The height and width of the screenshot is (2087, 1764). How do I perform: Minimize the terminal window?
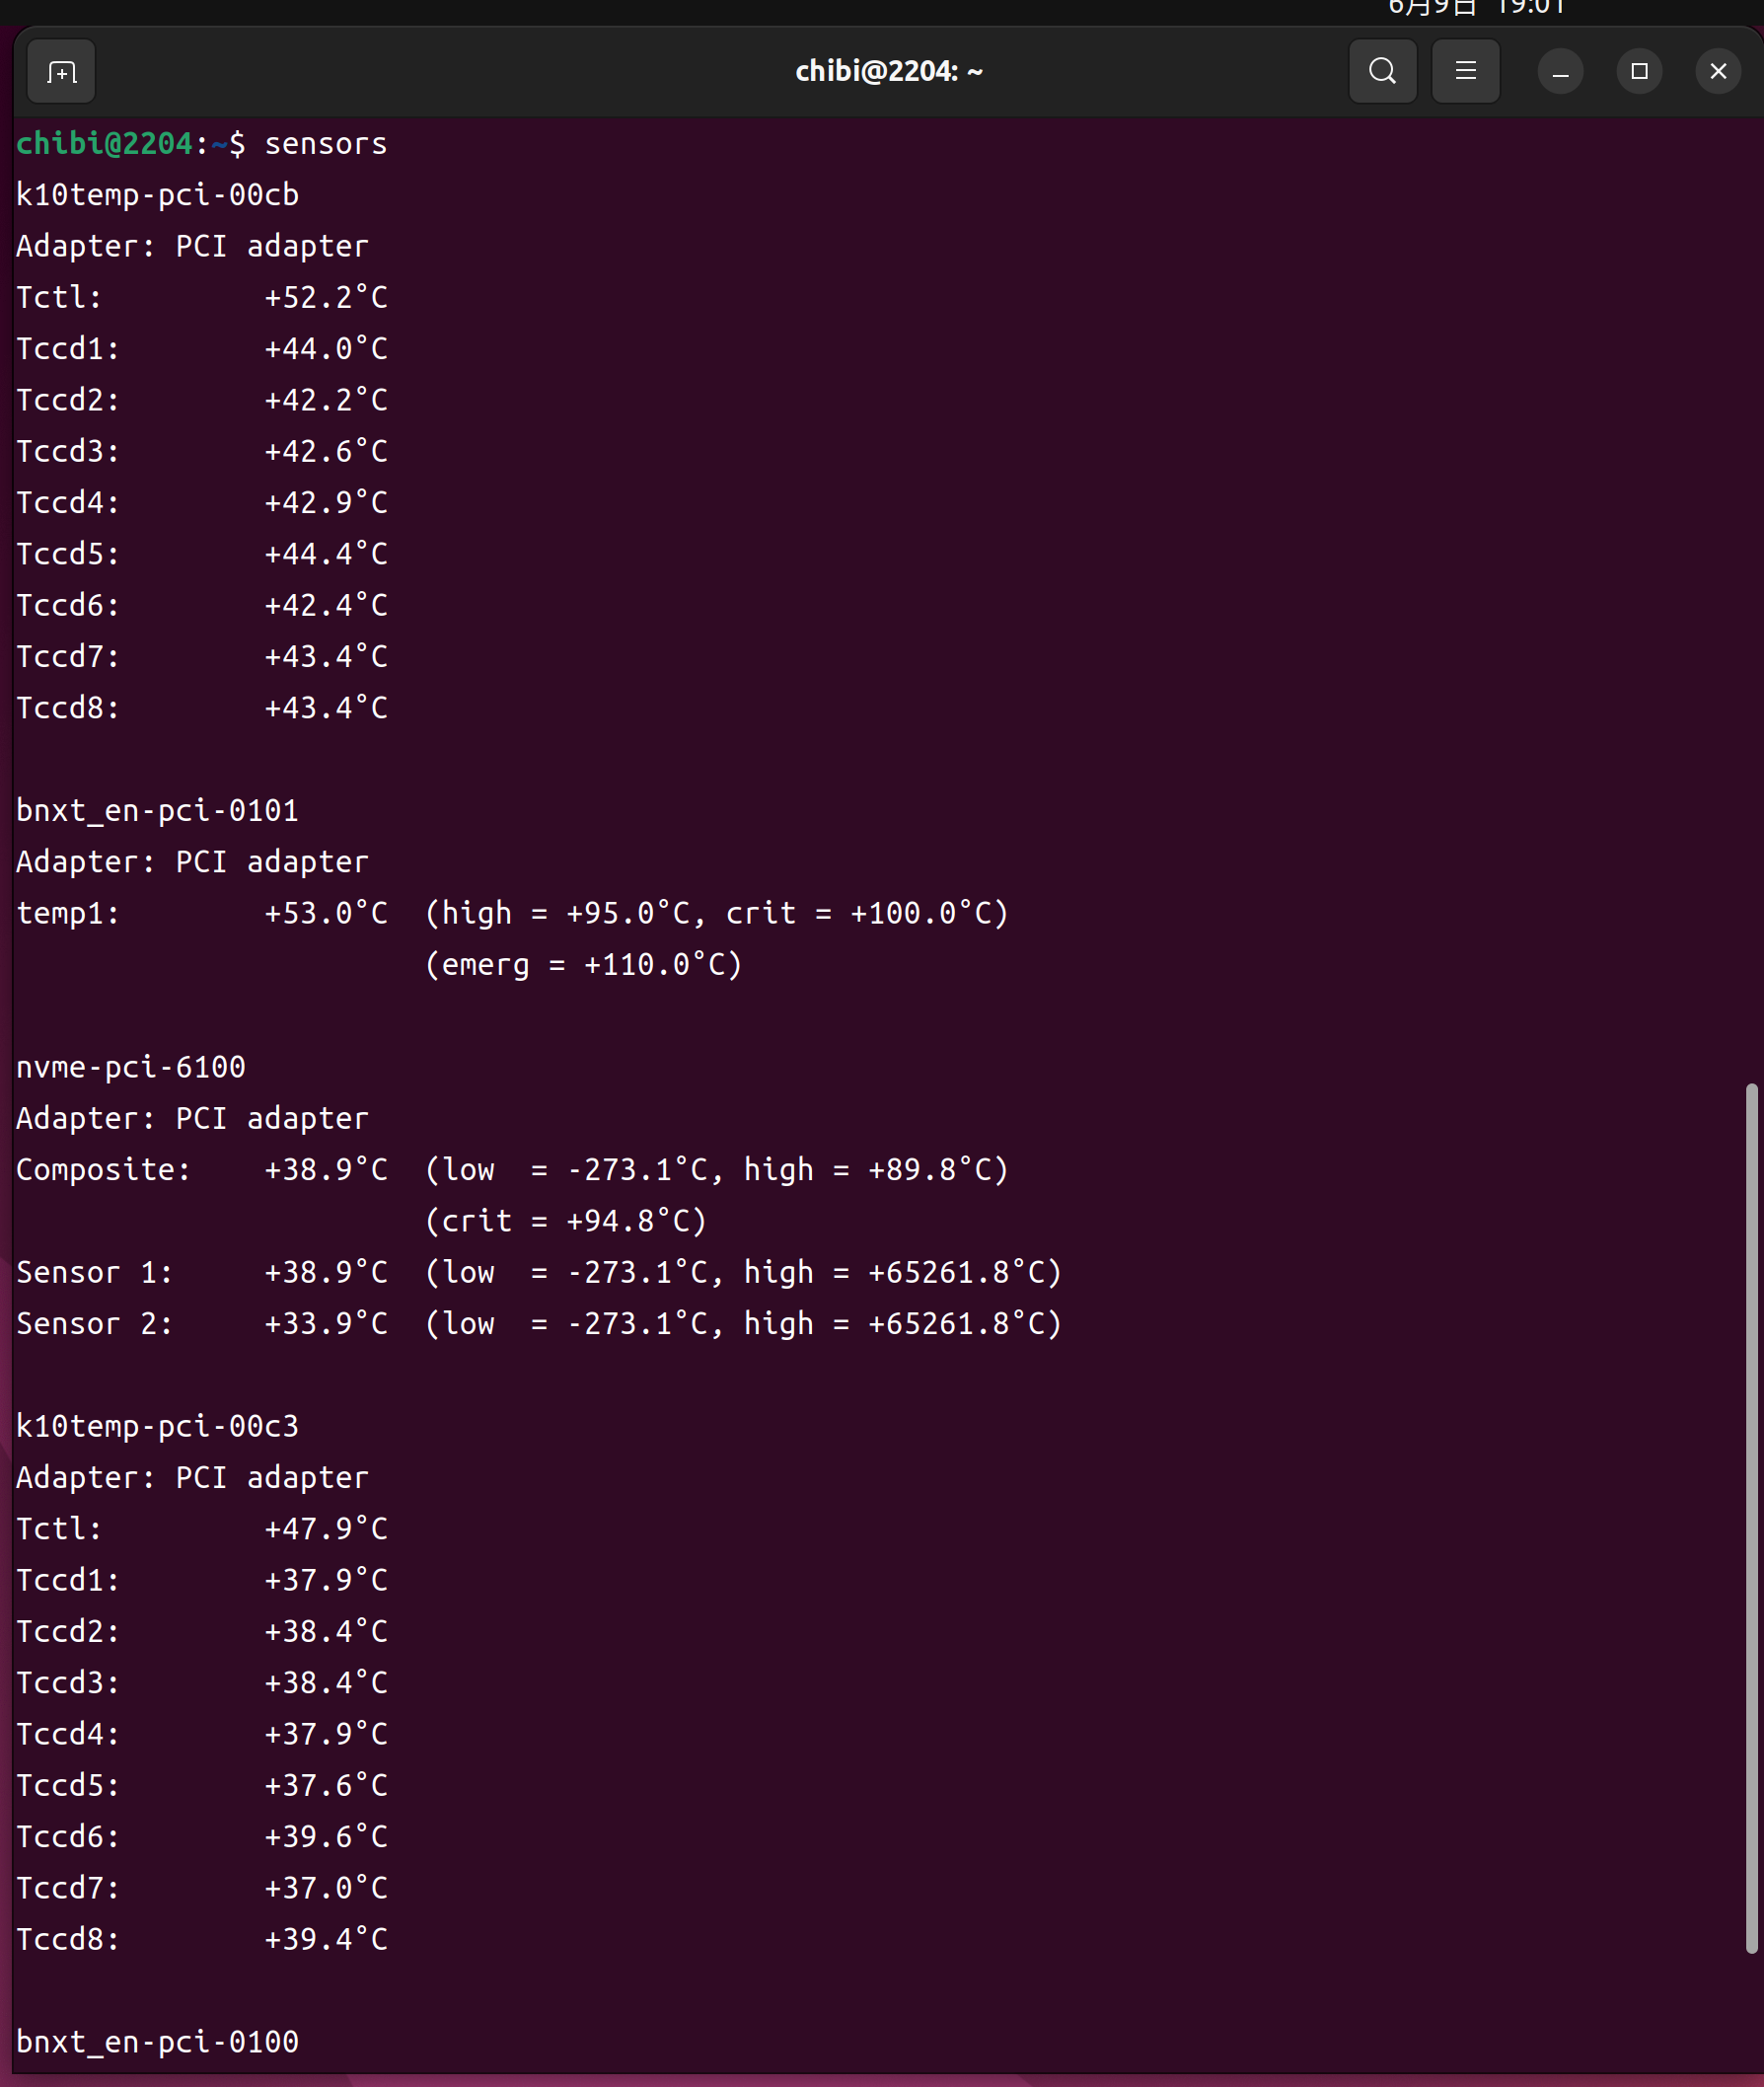(x=1559, y=72)
